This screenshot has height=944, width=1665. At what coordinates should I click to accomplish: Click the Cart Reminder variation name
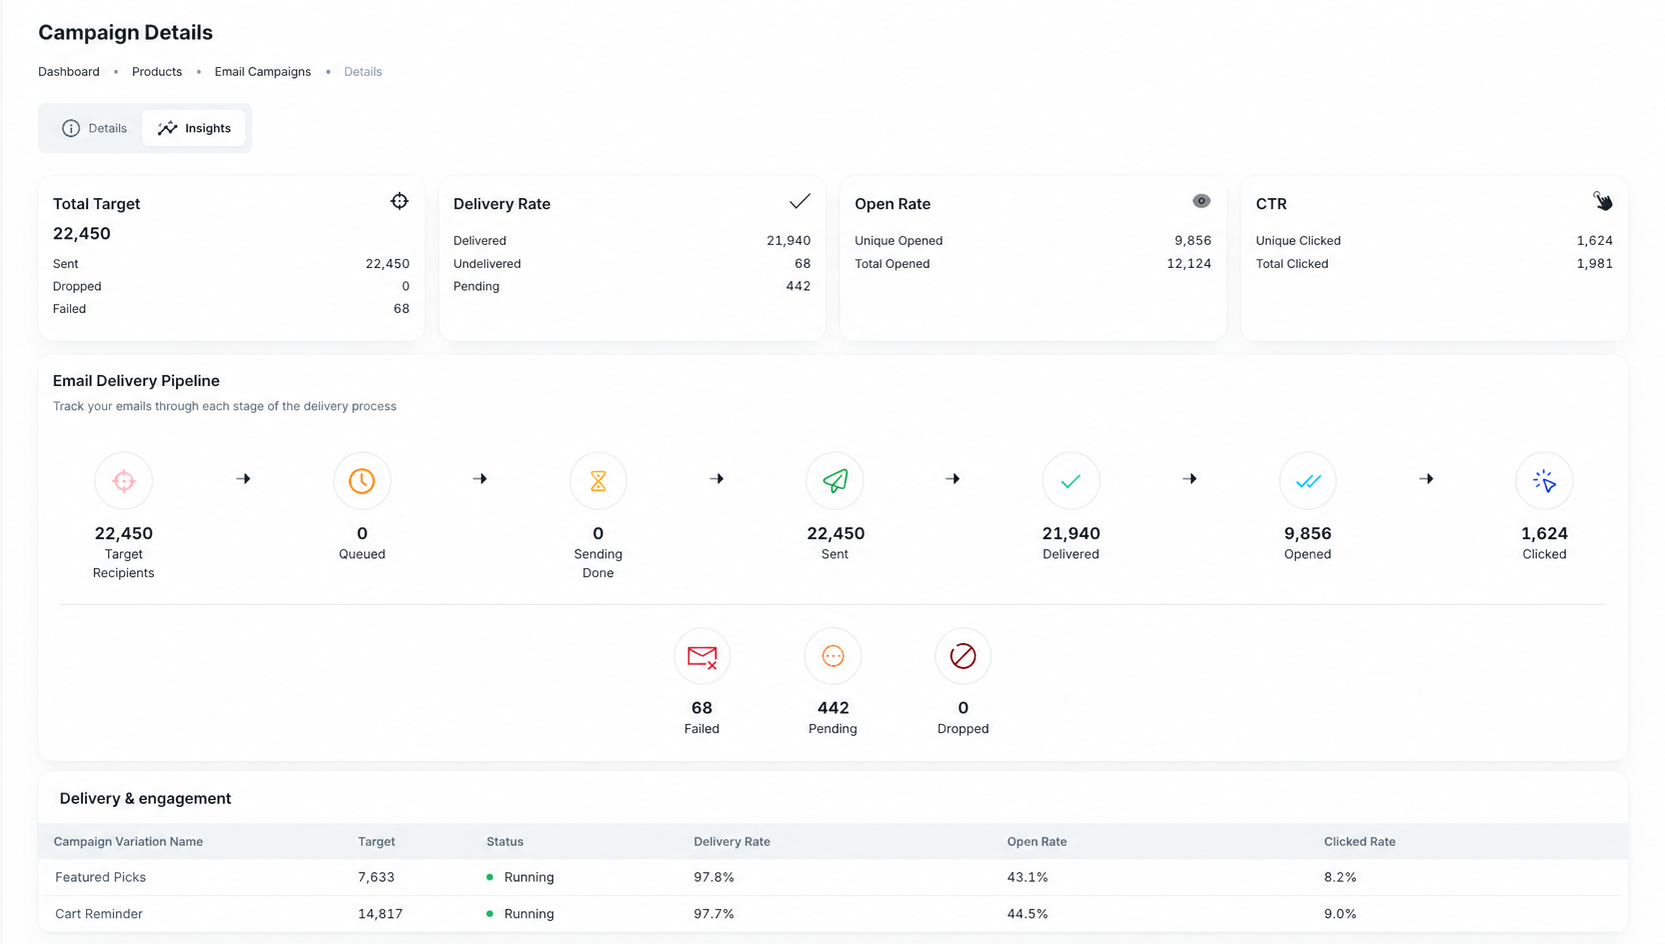coord(99,914)
